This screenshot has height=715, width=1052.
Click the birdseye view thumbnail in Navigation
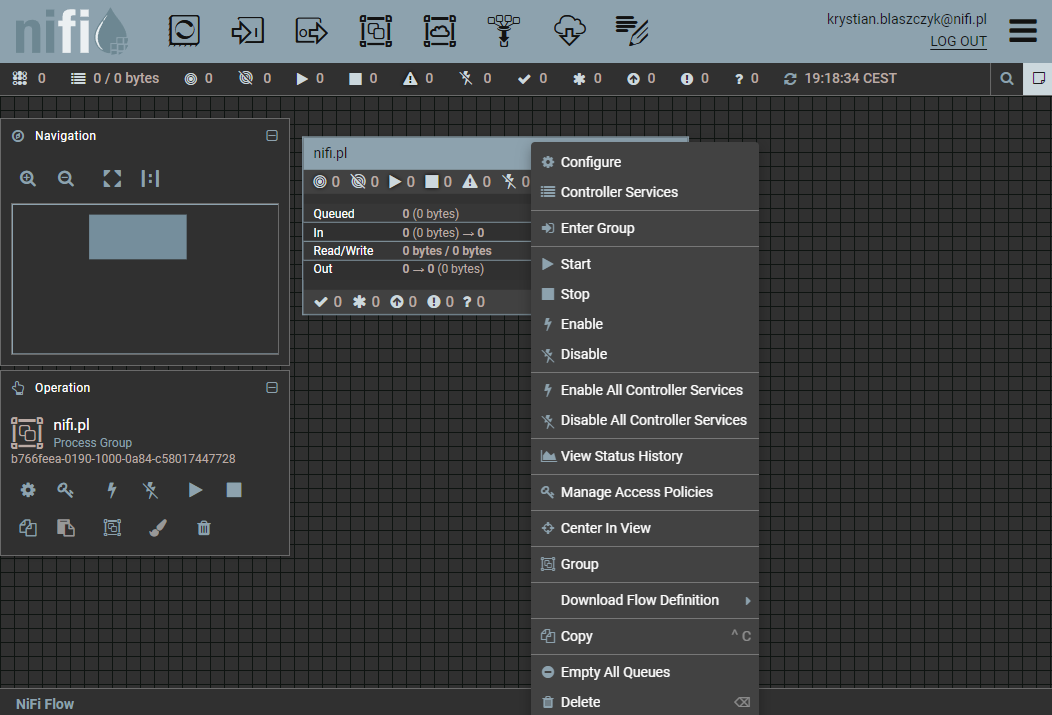[x=145, y=279]
